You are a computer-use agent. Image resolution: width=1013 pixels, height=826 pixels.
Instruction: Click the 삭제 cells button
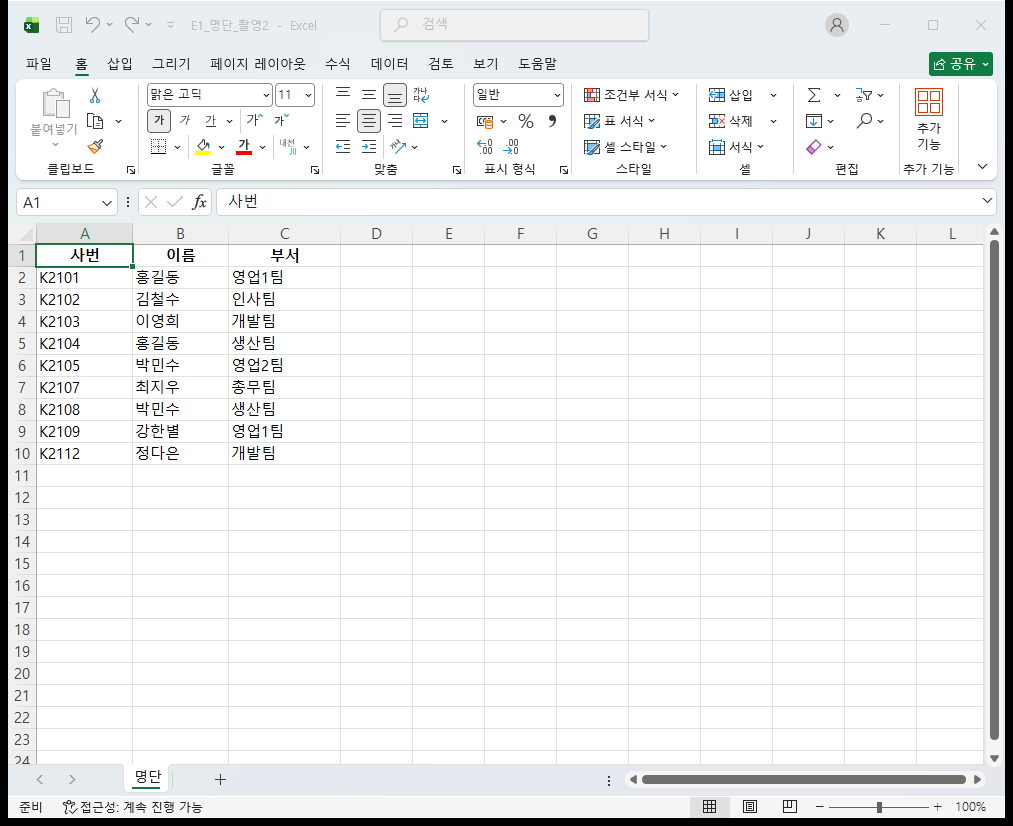pyautogui.click(x=731, y=121)
